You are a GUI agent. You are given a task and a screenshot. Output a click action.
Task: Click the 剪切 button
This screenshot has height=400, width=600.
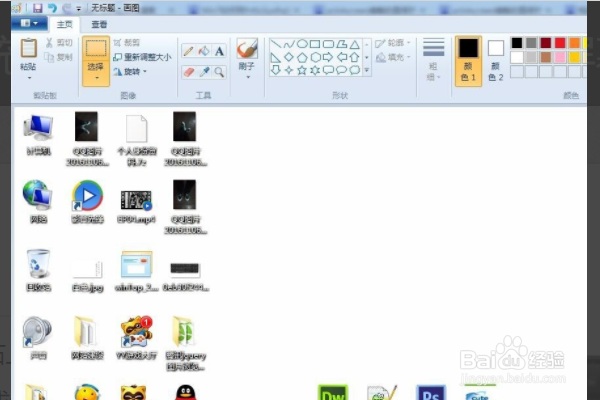tap(59, 43)
